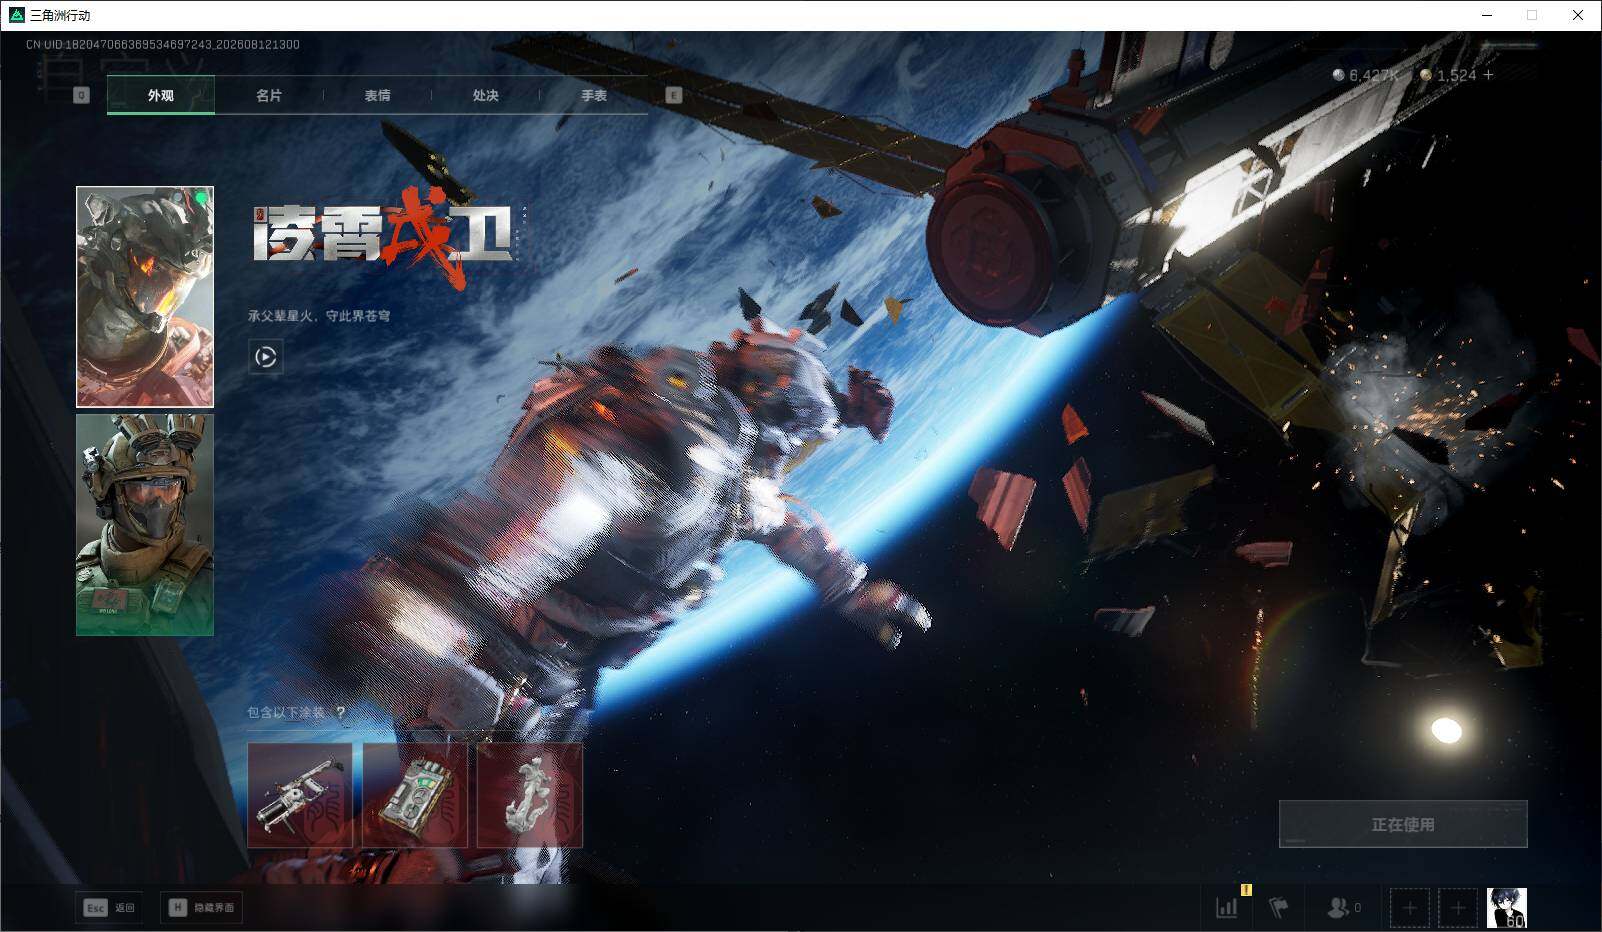Click the plus icon to add currency

tap(1489, 75)
